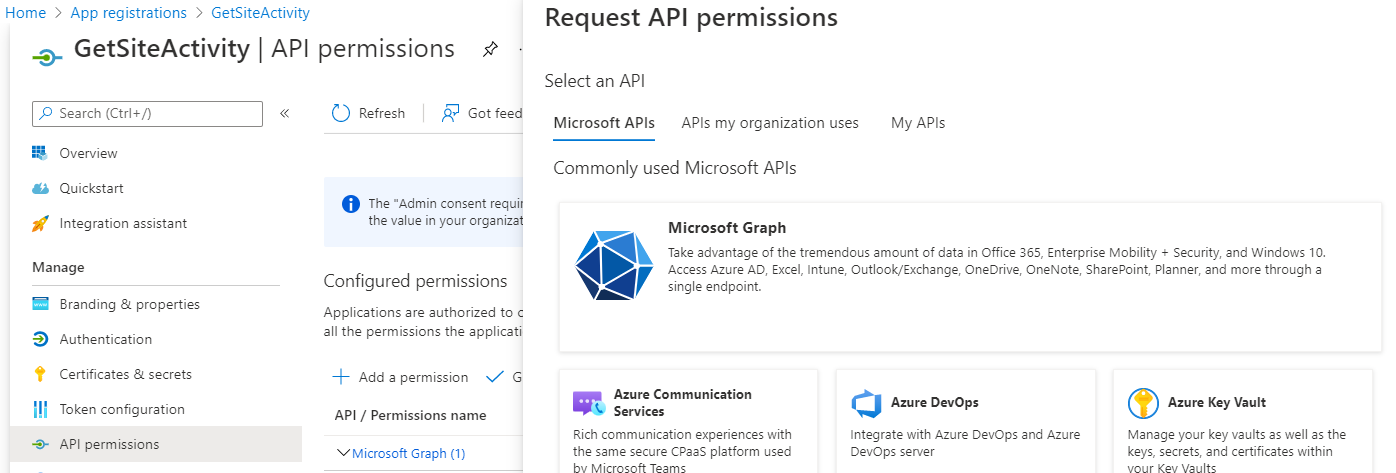The height and width of the screenshot is (473, 1396).
Task: Focus the Search (Ctrl+/) input field
Action: pyautogui.click(x=148, y=113)
